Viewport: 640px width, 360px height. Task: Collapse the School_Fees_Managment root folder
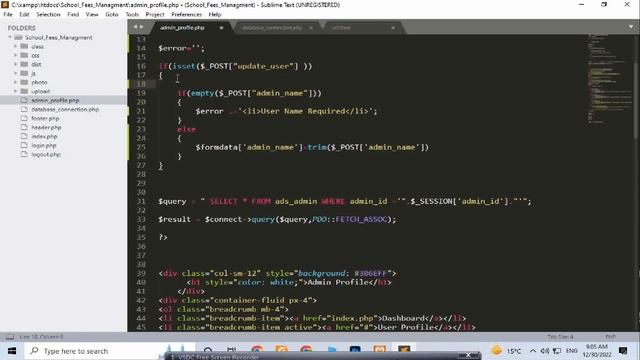coord(10,37)
